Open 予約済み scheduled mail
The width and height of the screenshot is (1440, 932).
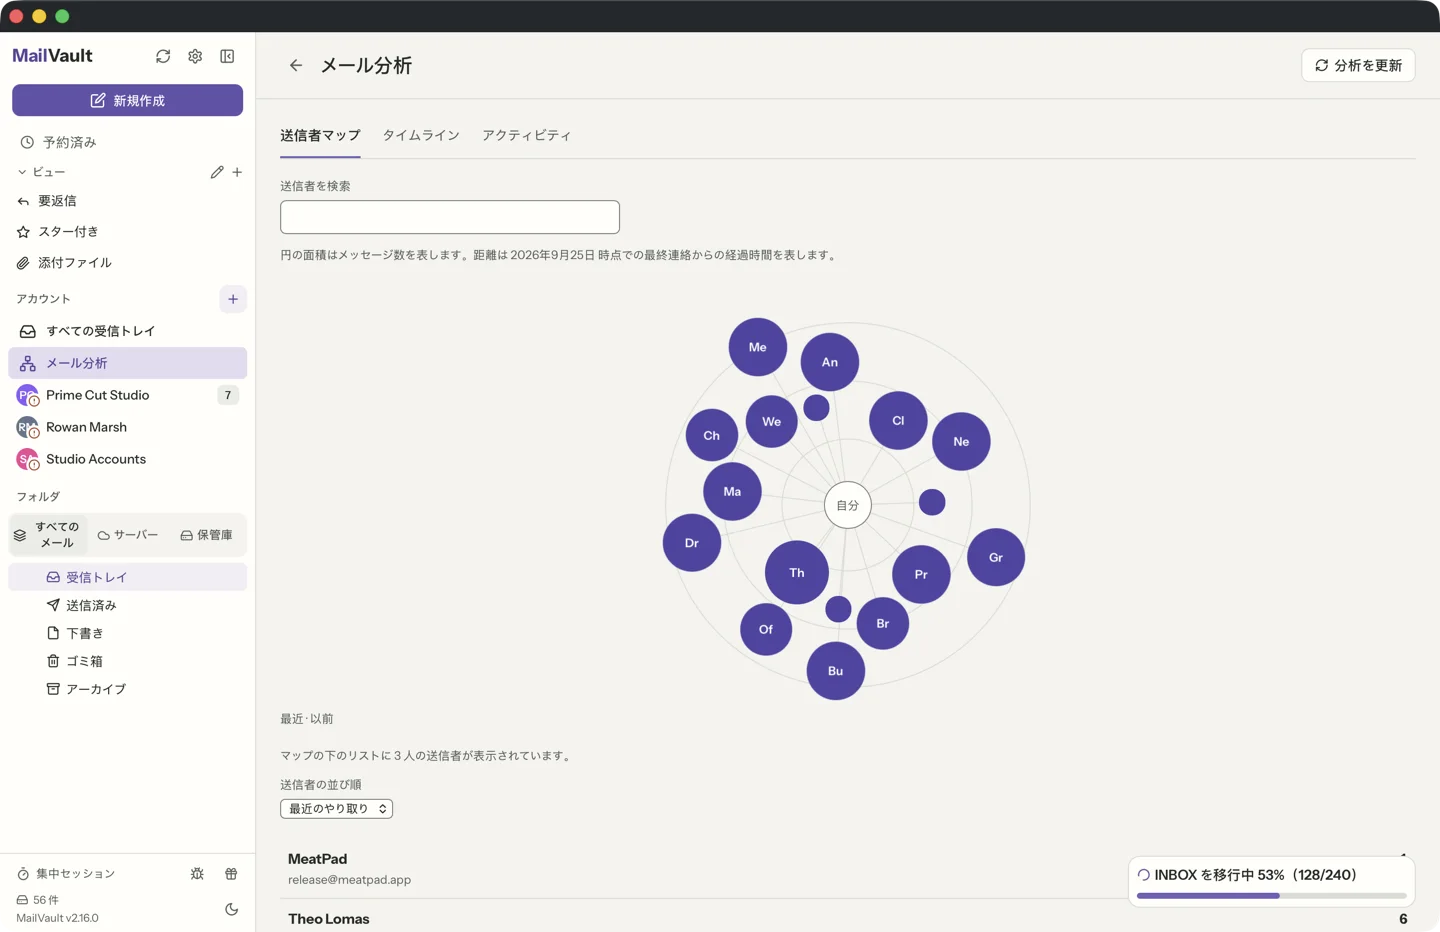click(x=128, y=142)
